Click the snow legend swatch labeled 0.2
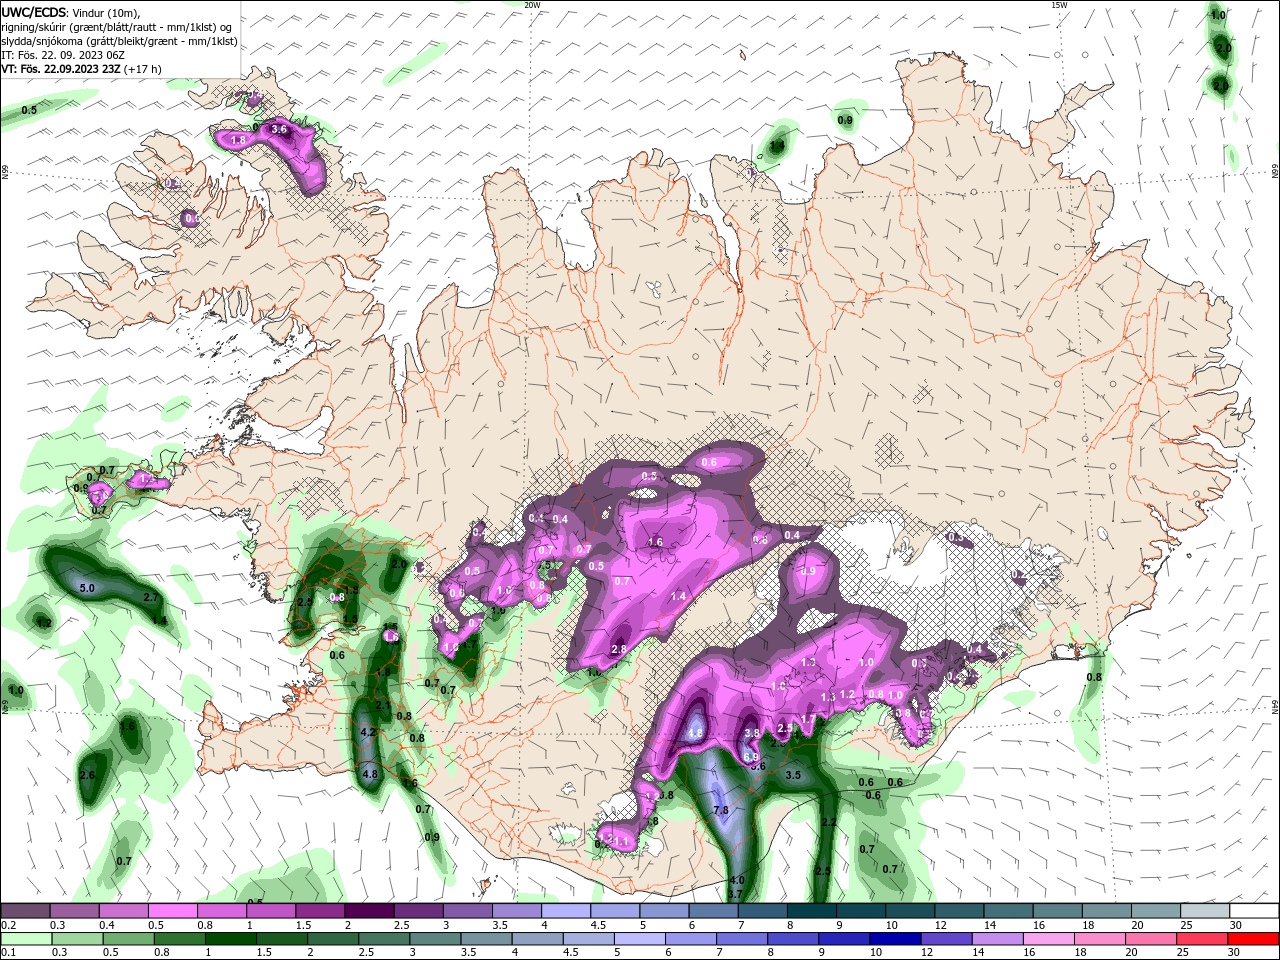1280x960 pixels. pyautogui.click(x=25, y=911)
